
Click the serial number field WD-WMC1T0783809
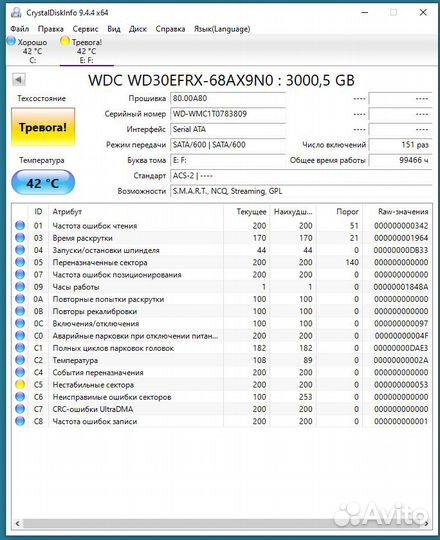click(228, 114)
